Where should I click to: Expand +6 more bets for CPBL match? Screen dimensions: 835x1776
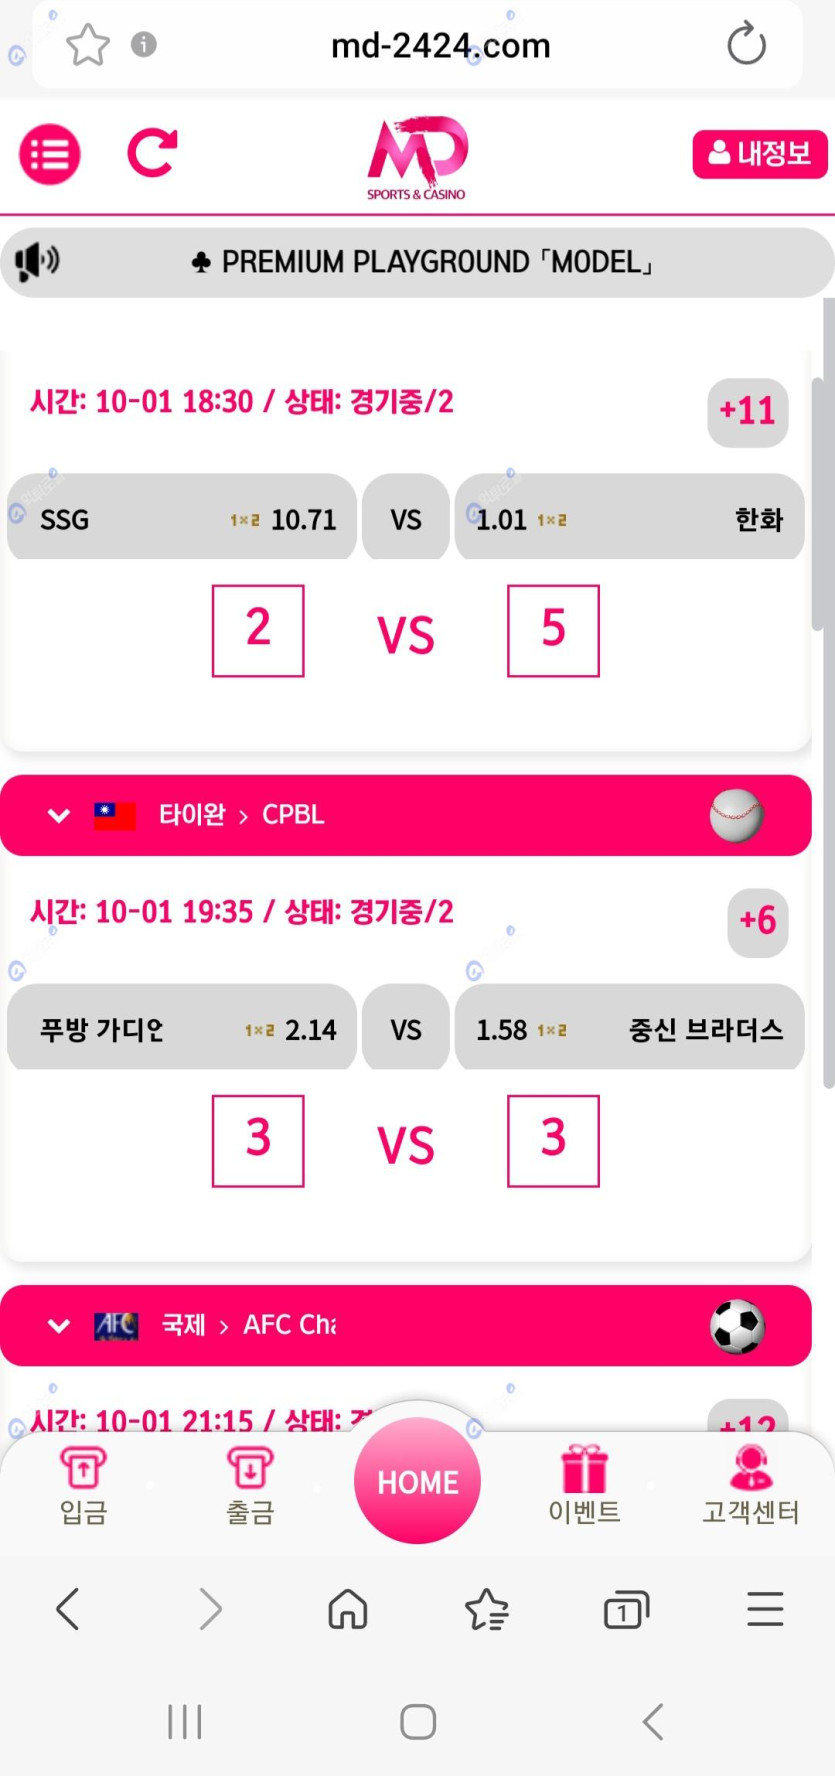(x=757, y=921)
